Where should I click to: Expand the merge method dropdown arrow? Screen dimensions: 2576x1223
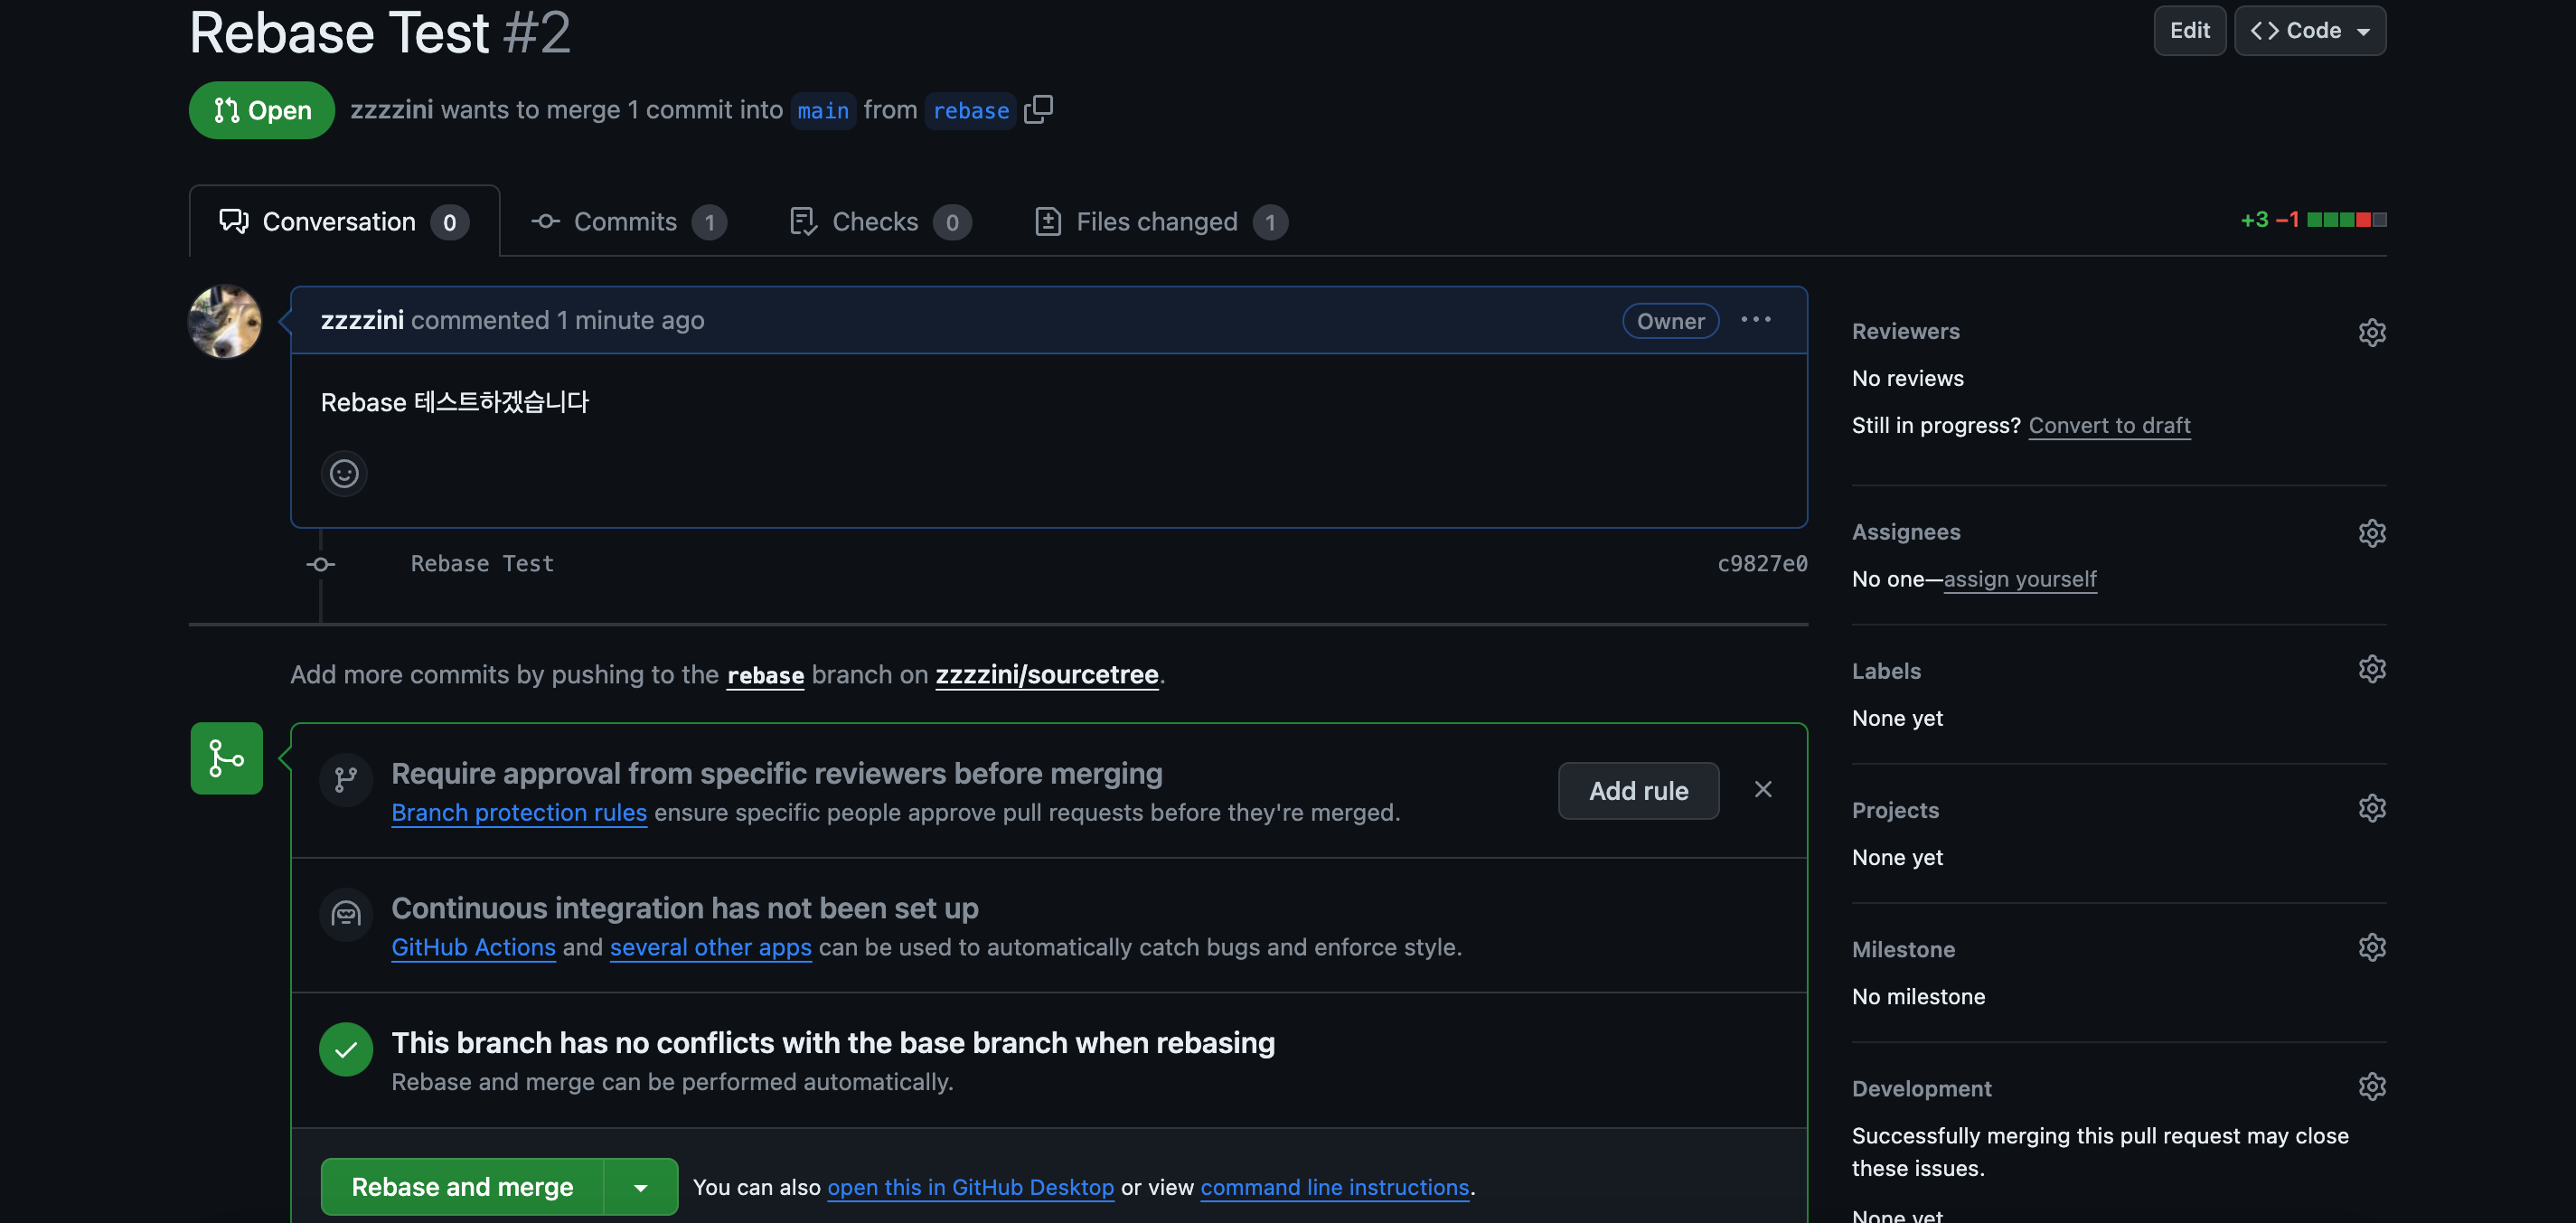(x=641, y=1187)
